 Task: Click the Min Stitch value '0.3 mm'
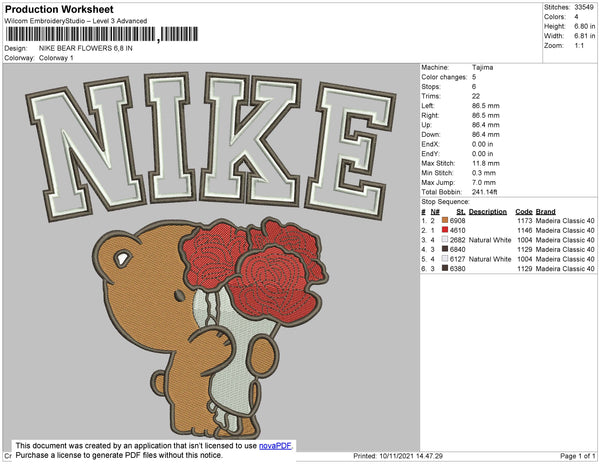coord(484,173)
